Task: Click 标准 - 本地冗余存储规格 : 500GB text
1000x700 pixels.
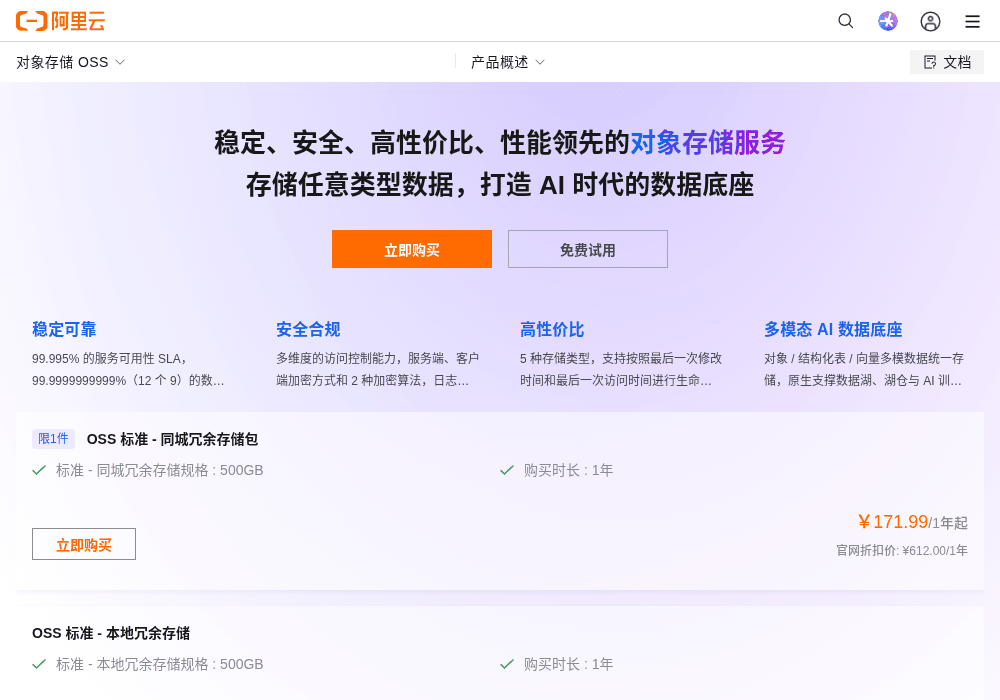Action: pyautogui.click(x=159, y=664)
